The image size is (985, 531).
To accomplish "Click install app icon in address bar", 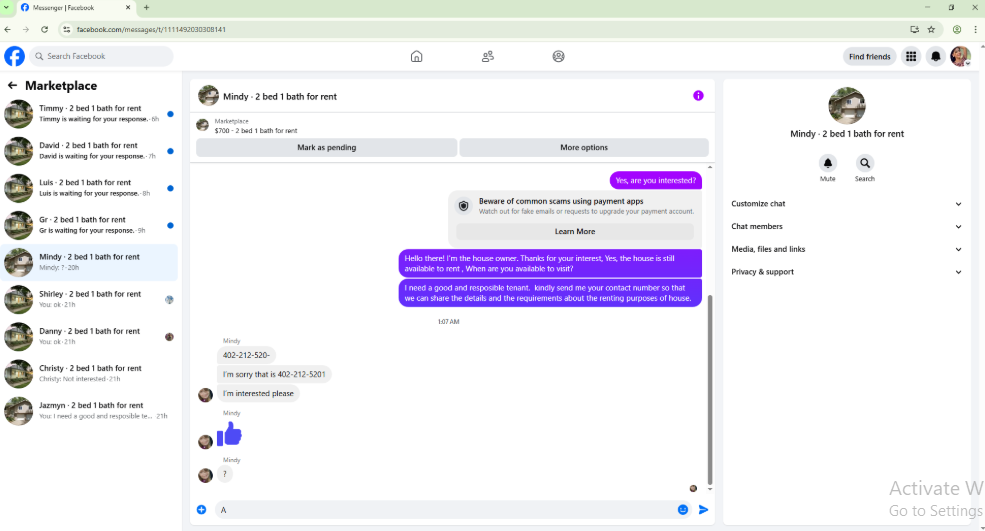I will point(915,30).
